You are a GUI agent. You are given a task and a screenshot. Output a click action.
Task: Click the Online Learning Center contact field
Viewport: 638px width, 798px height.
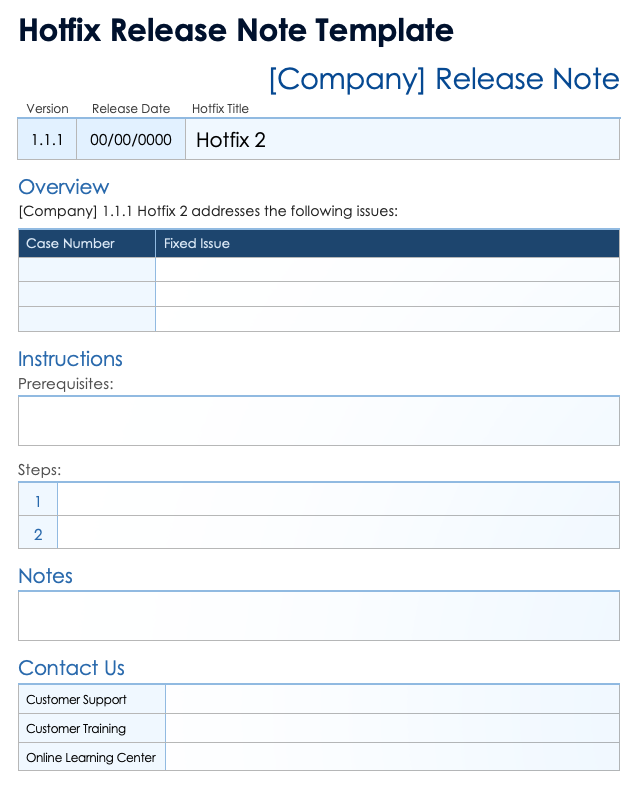[x=392, y=757]
